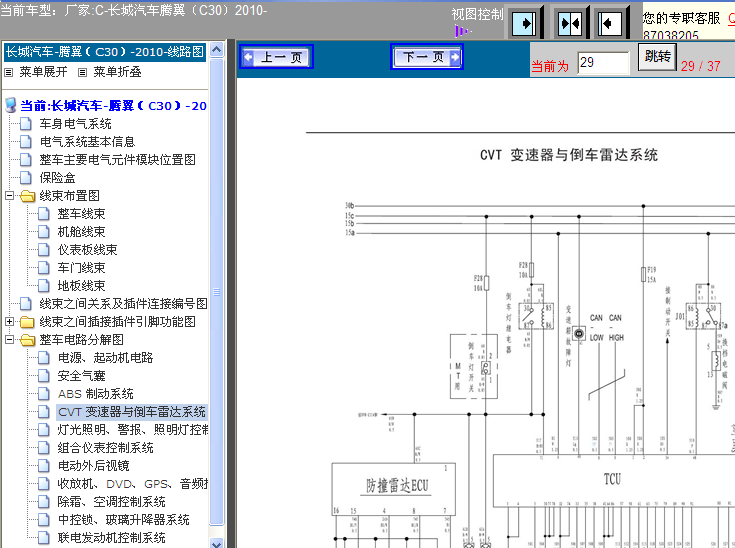The image size is (735, 548).
Task: Click the tree panel vertical scrollbar thumb
Action: point(216,292)
